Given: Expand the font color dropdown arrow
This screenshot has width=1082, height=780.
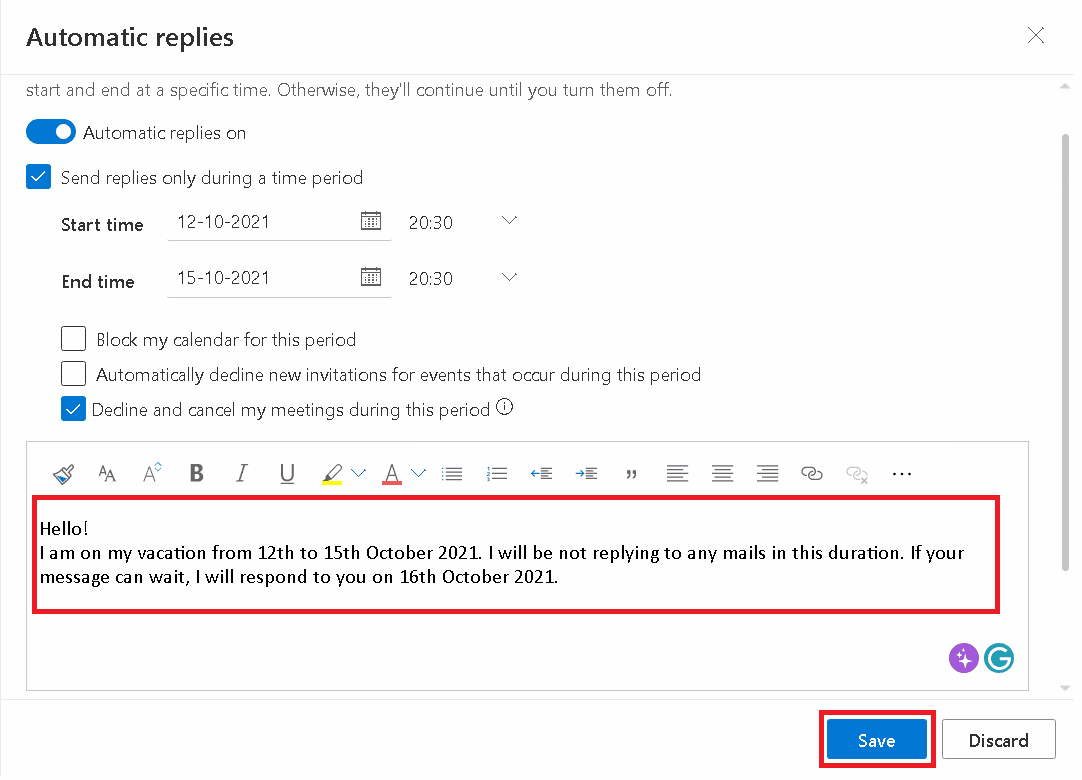Looking at the screenshot, I should point(420,476).
